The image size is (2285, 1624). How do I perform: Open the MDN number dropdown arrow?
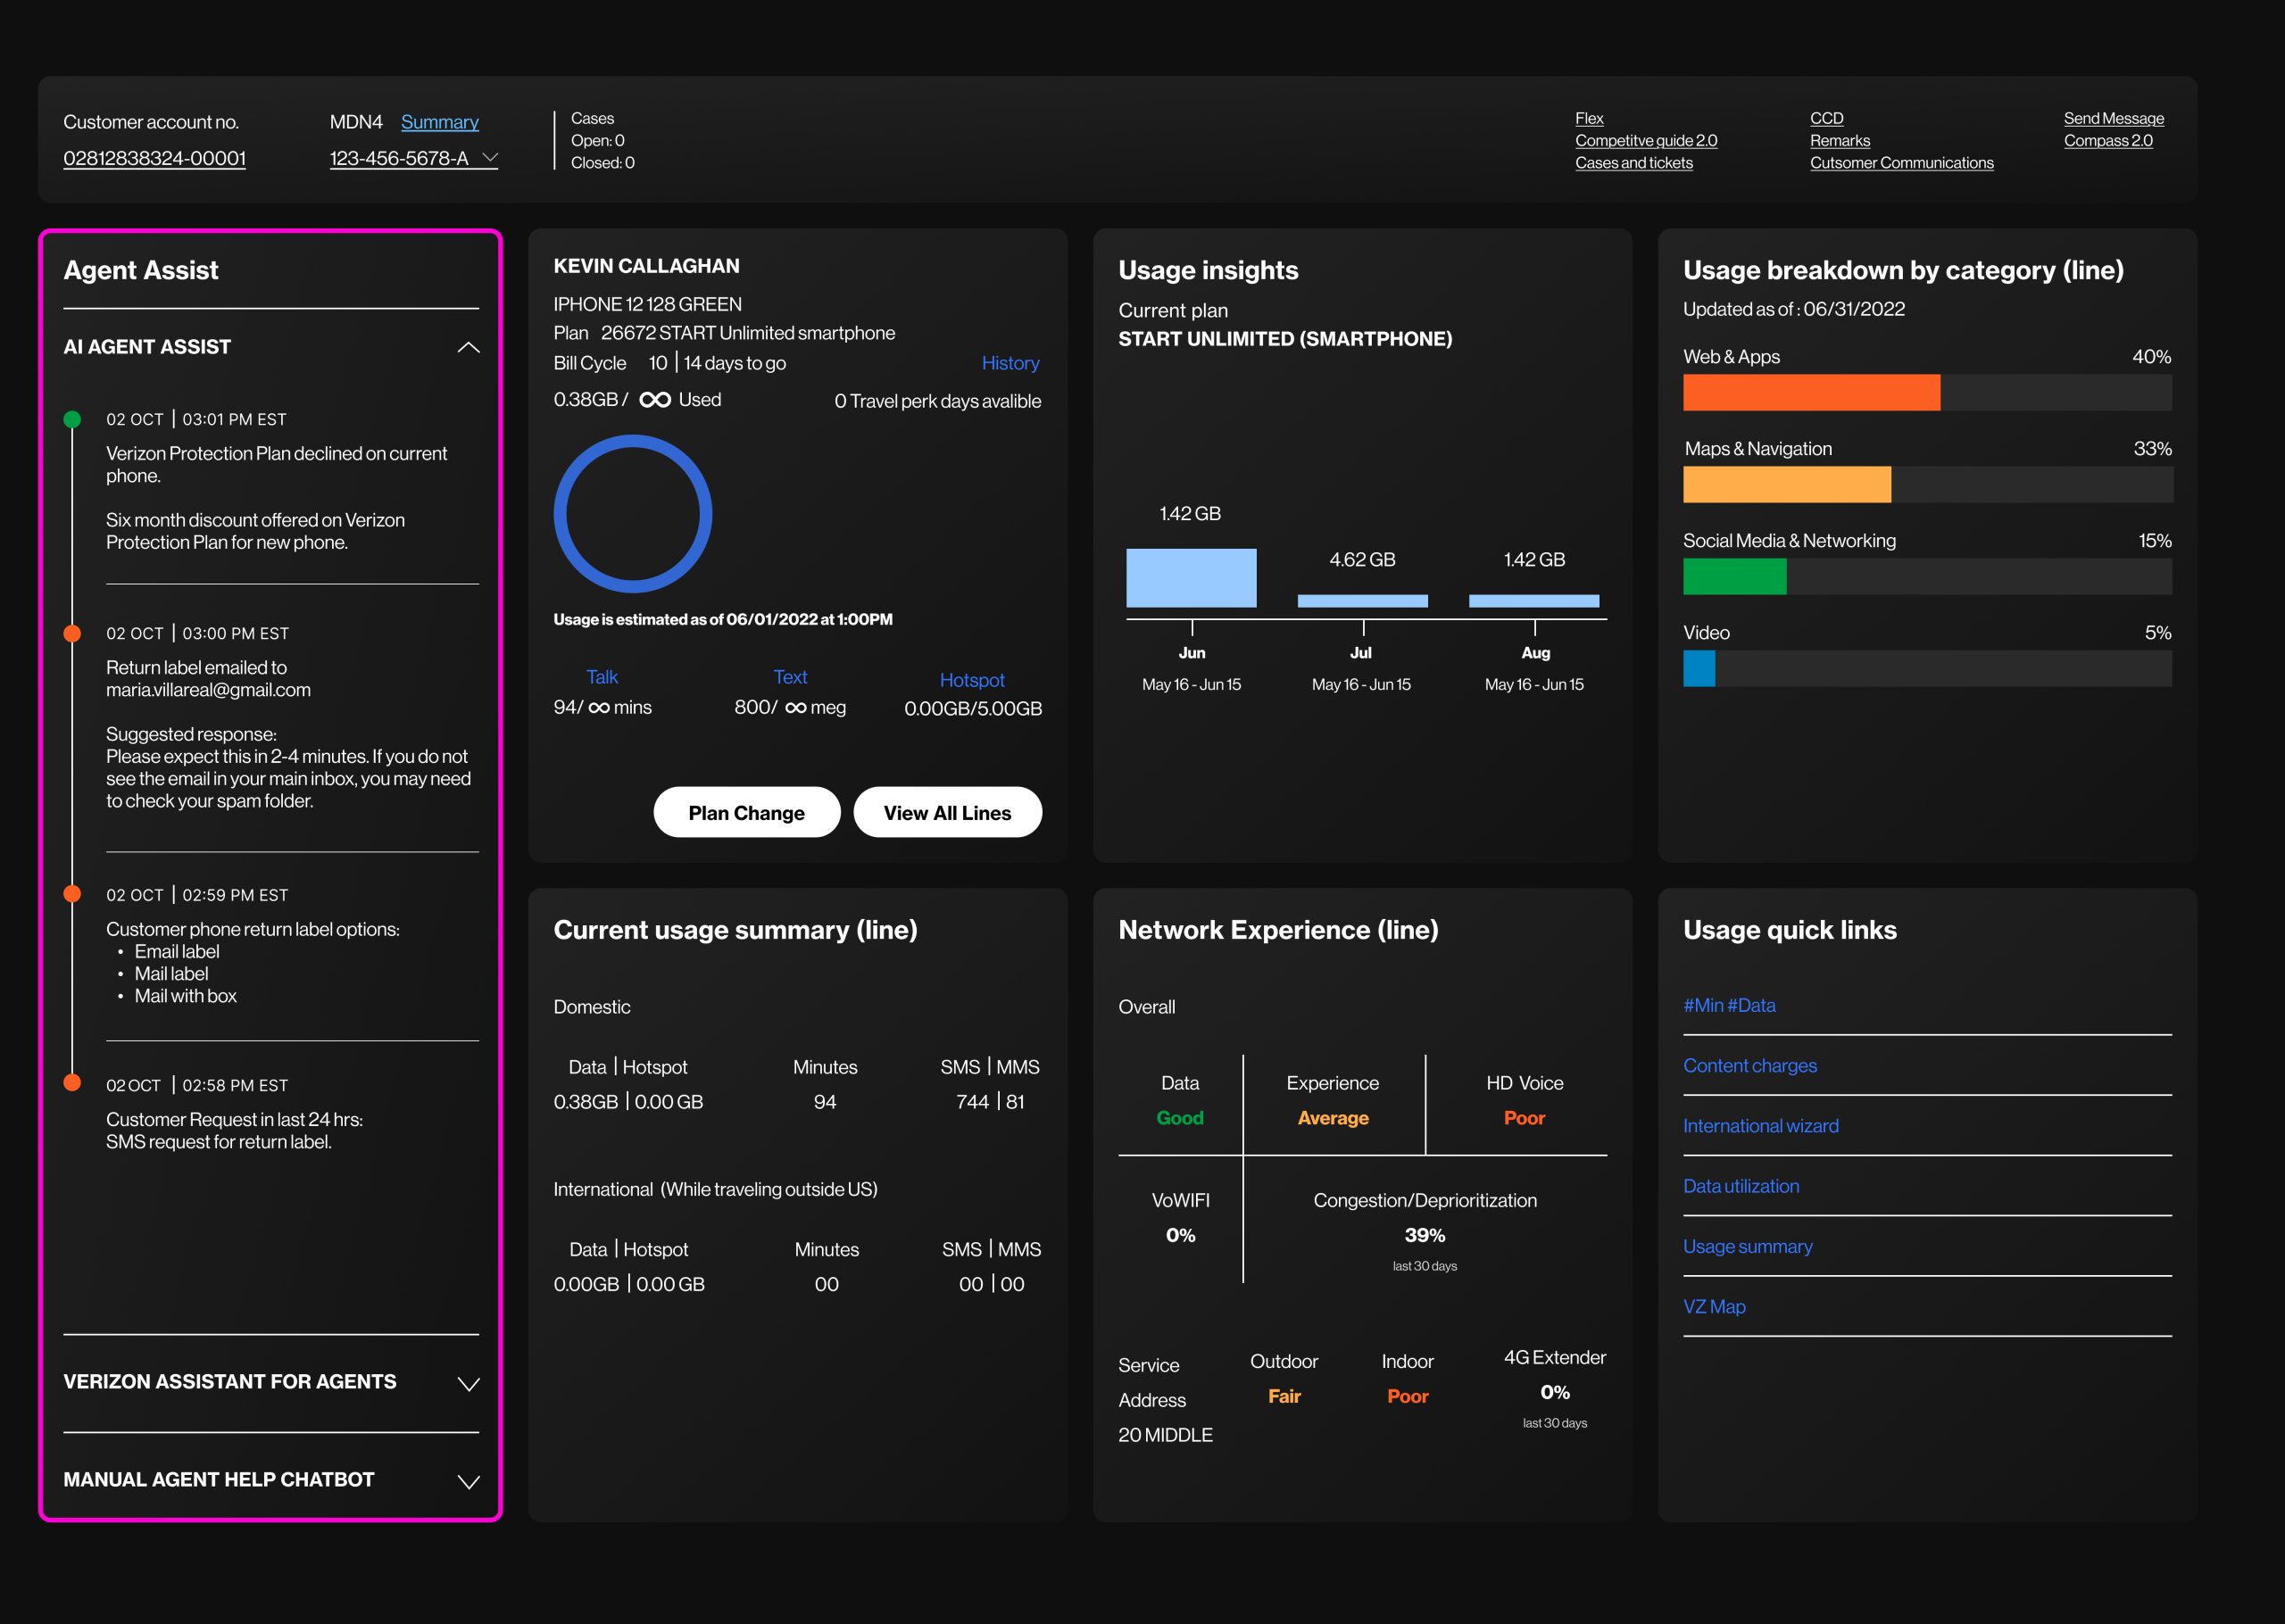(x=490, y=157)
